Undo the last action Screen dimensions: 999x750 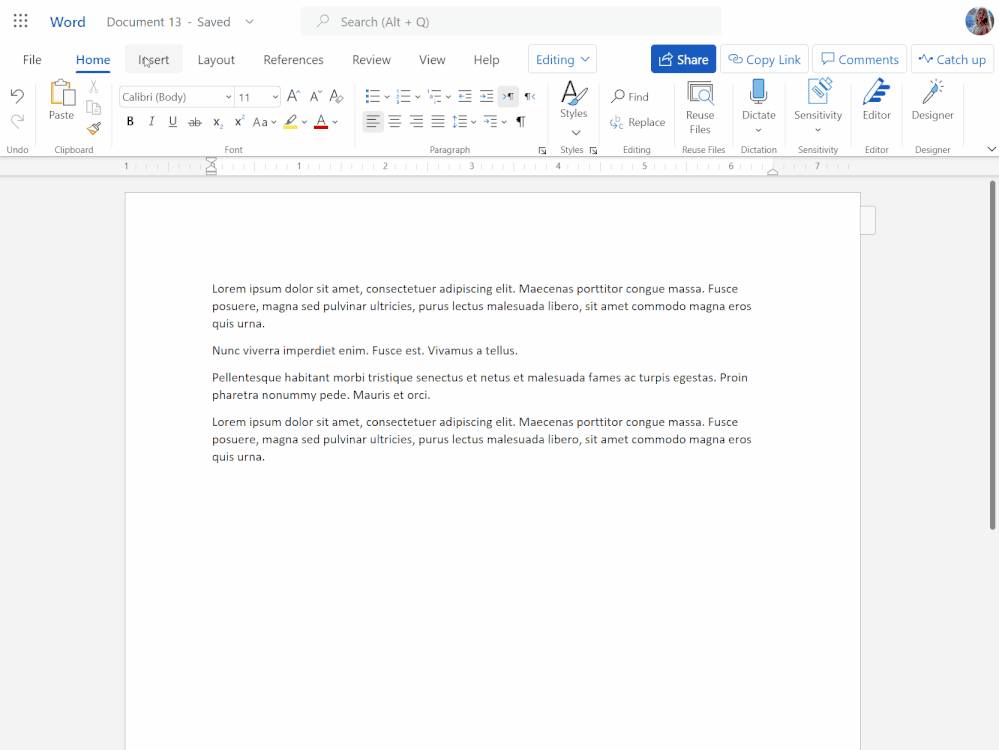17,96
